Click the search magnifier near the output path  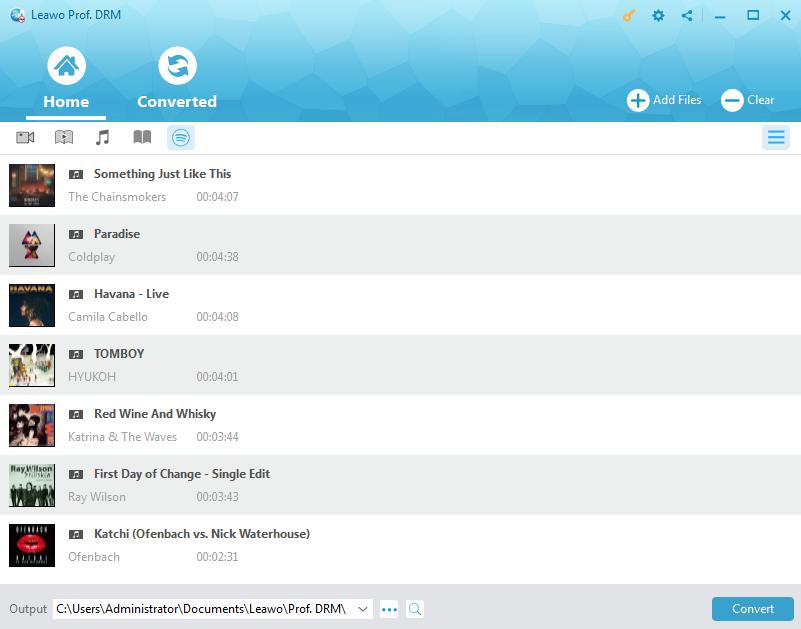(415, 608)
